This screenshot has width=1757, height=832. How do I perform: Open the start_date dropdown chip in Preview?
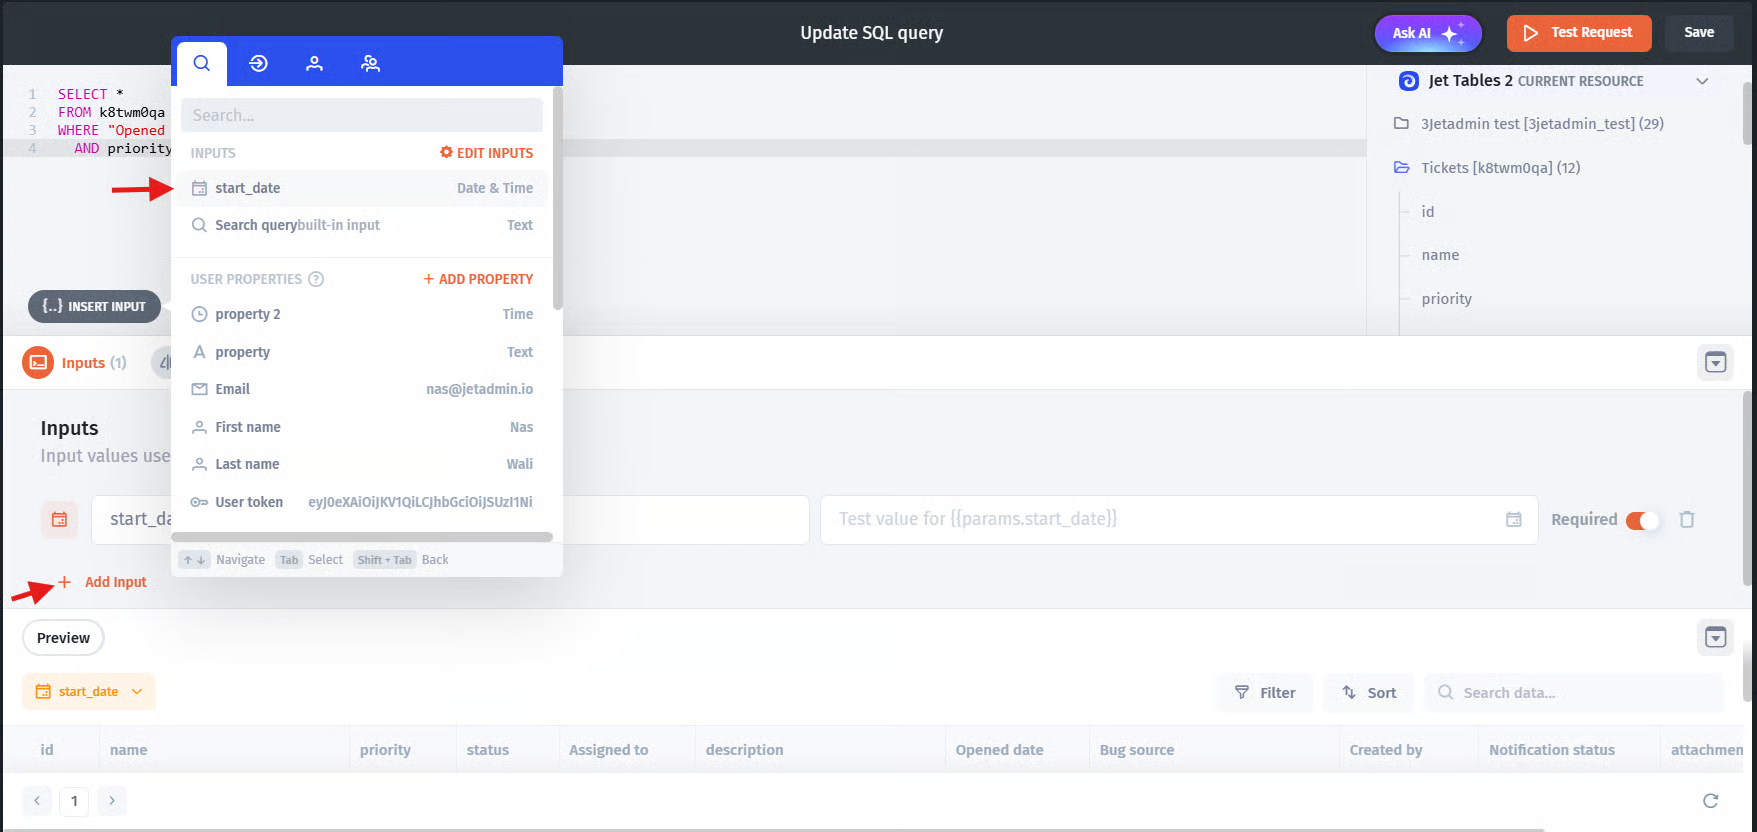pyautogui.click(x=89, y=691)
